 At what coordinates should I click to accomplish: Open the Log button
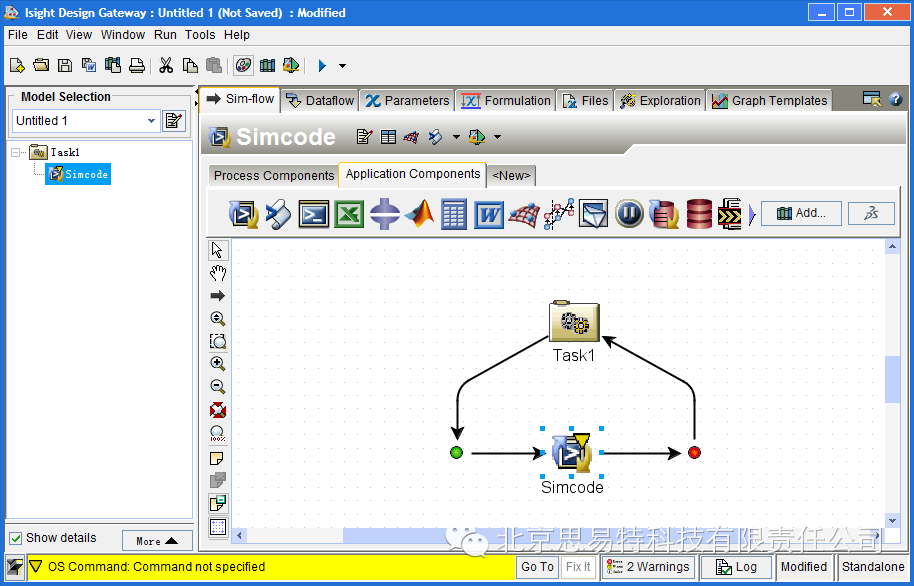(x=736, y=567)
